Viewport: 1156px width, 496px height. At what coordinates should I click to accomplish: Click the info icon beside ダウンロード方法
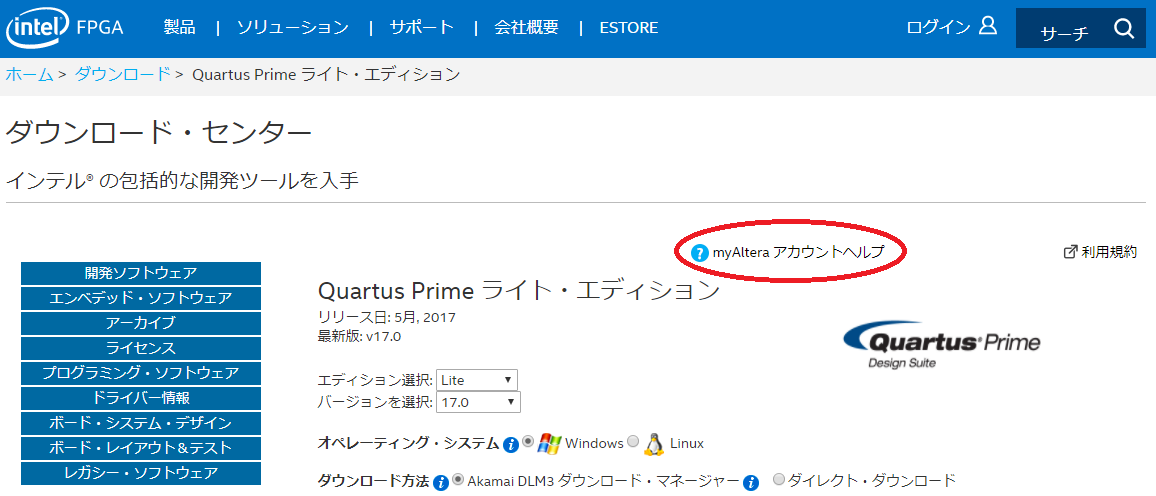tap(441, 483)
